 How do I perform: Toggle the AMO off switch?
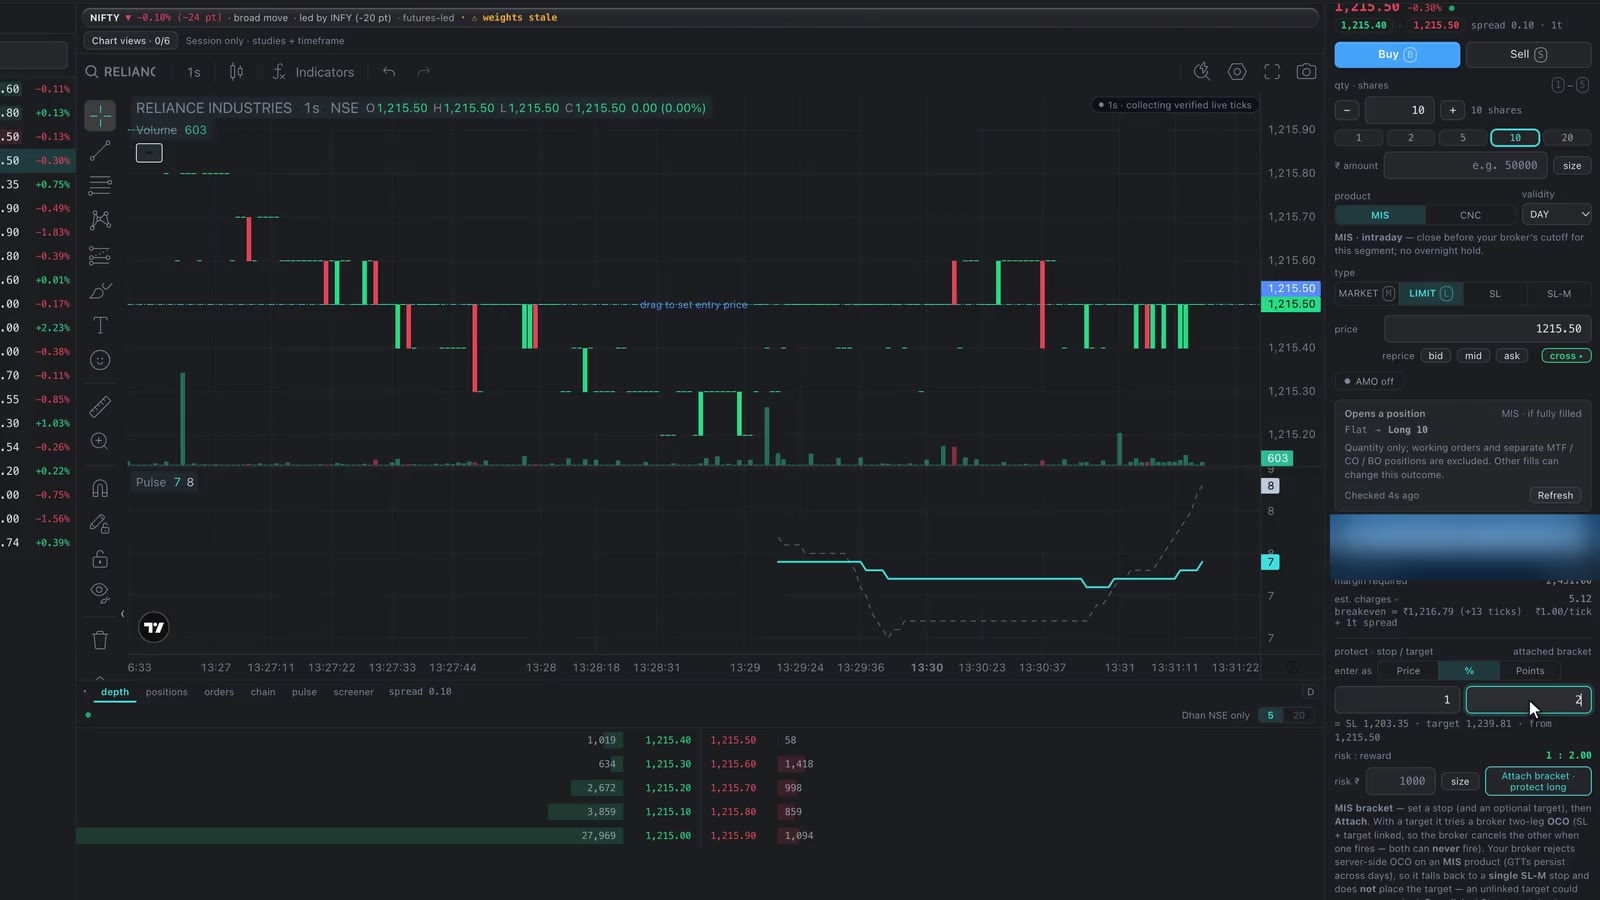pyautogui.click(x=1368, y=381)
